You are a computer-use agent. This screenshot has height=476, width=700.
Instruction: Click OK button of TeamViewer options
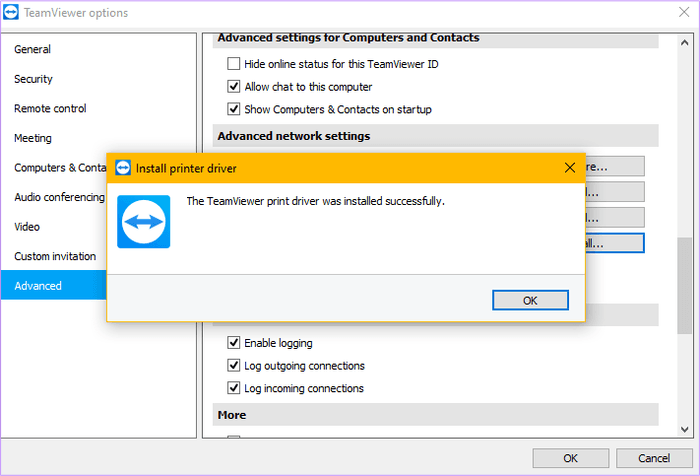coord(570,458)
